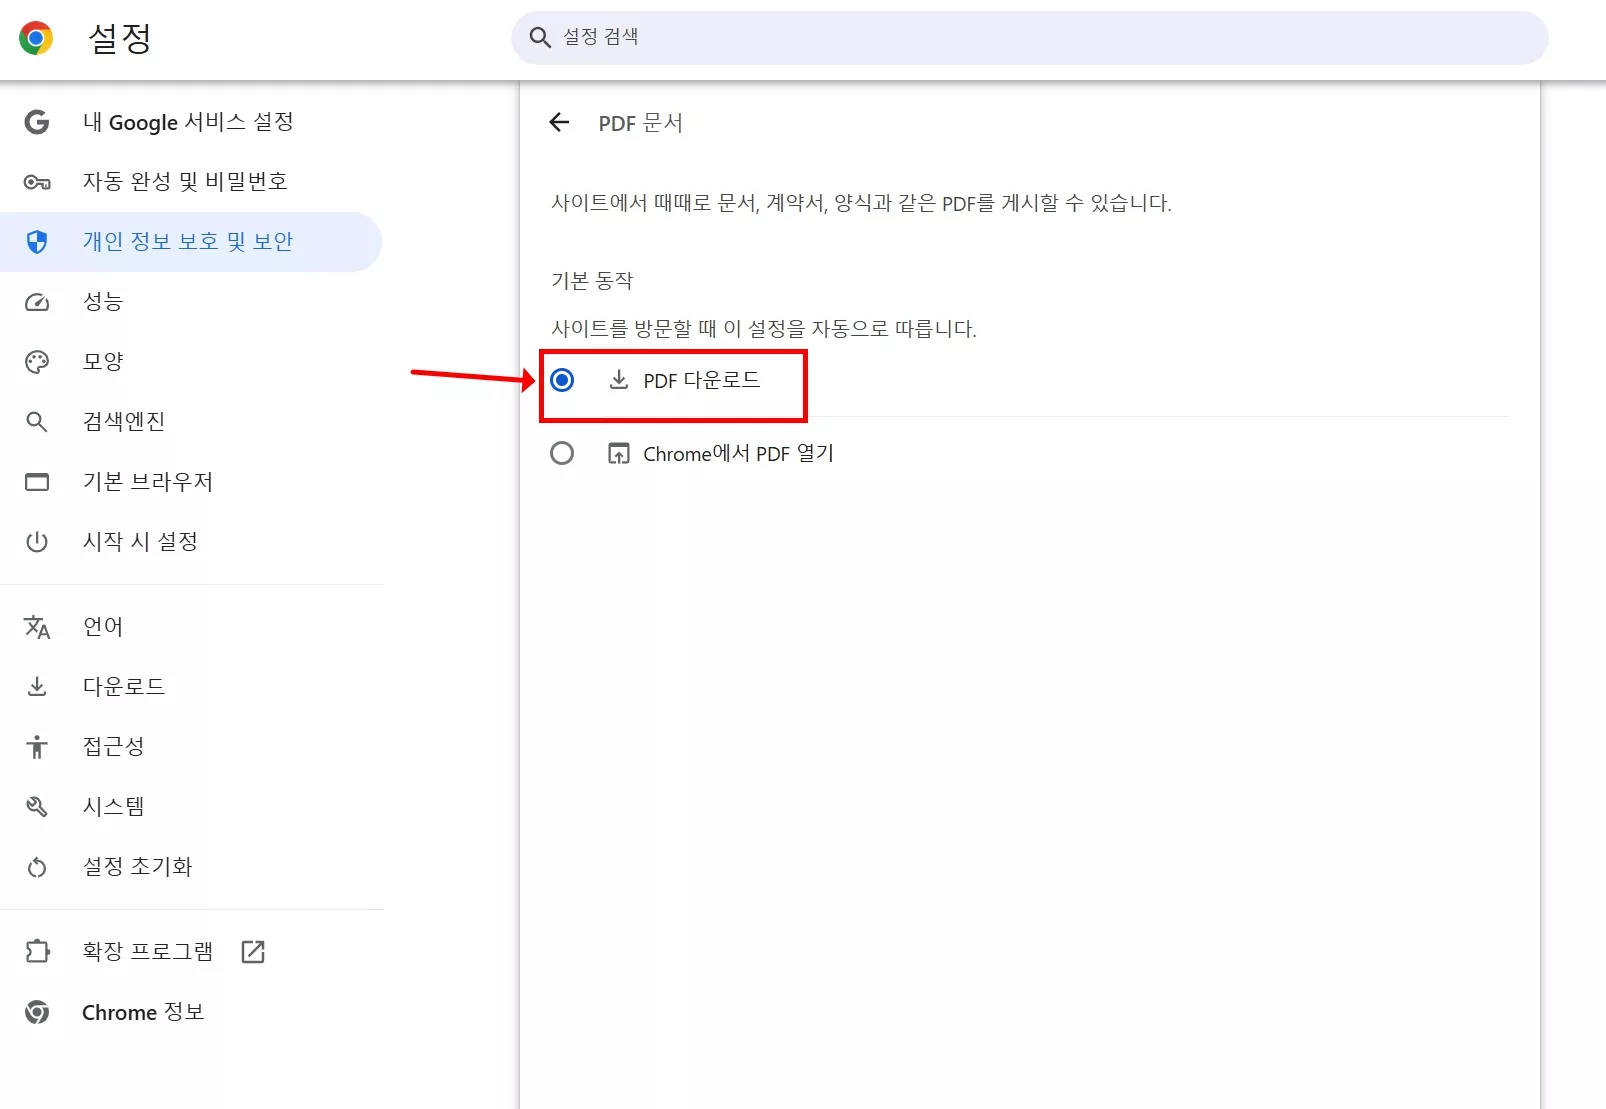Screen dimensions: 1606x1109
Task: Open System via the wrench icon
Action: click(37, 806)
